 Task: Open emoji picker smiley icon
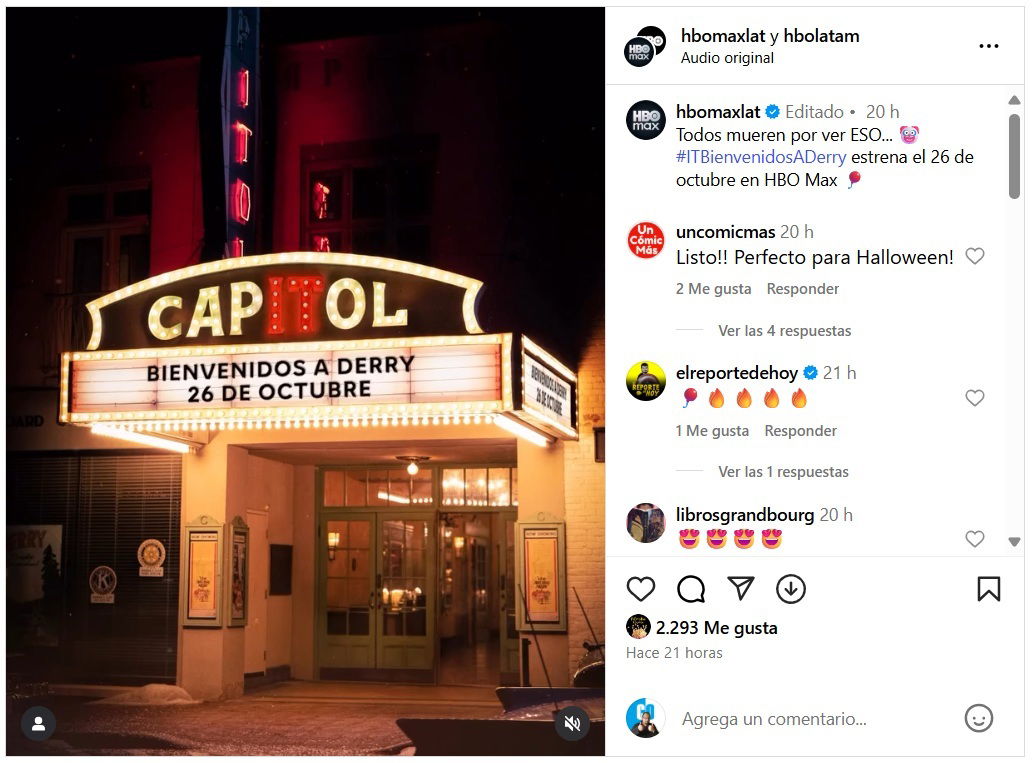(x=978, y=718)
